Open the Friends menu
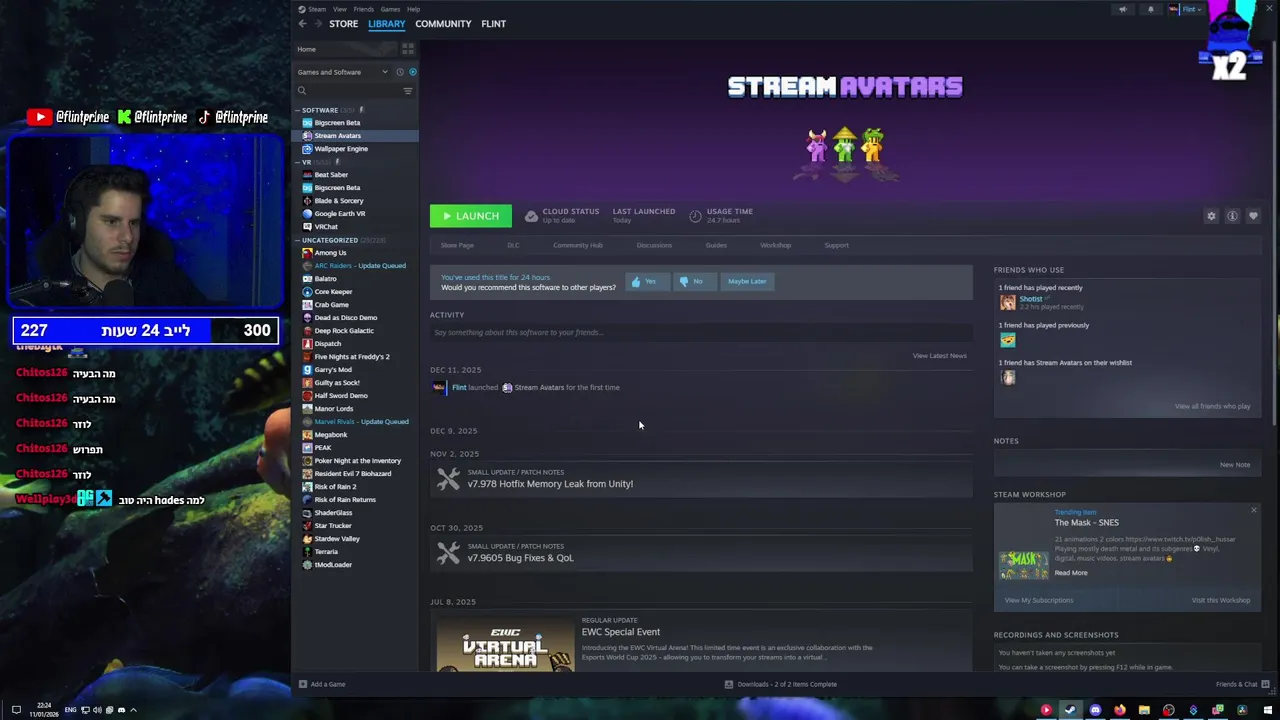The width and height of the screenshot is (1280, 720). click(x=363, y=9)
